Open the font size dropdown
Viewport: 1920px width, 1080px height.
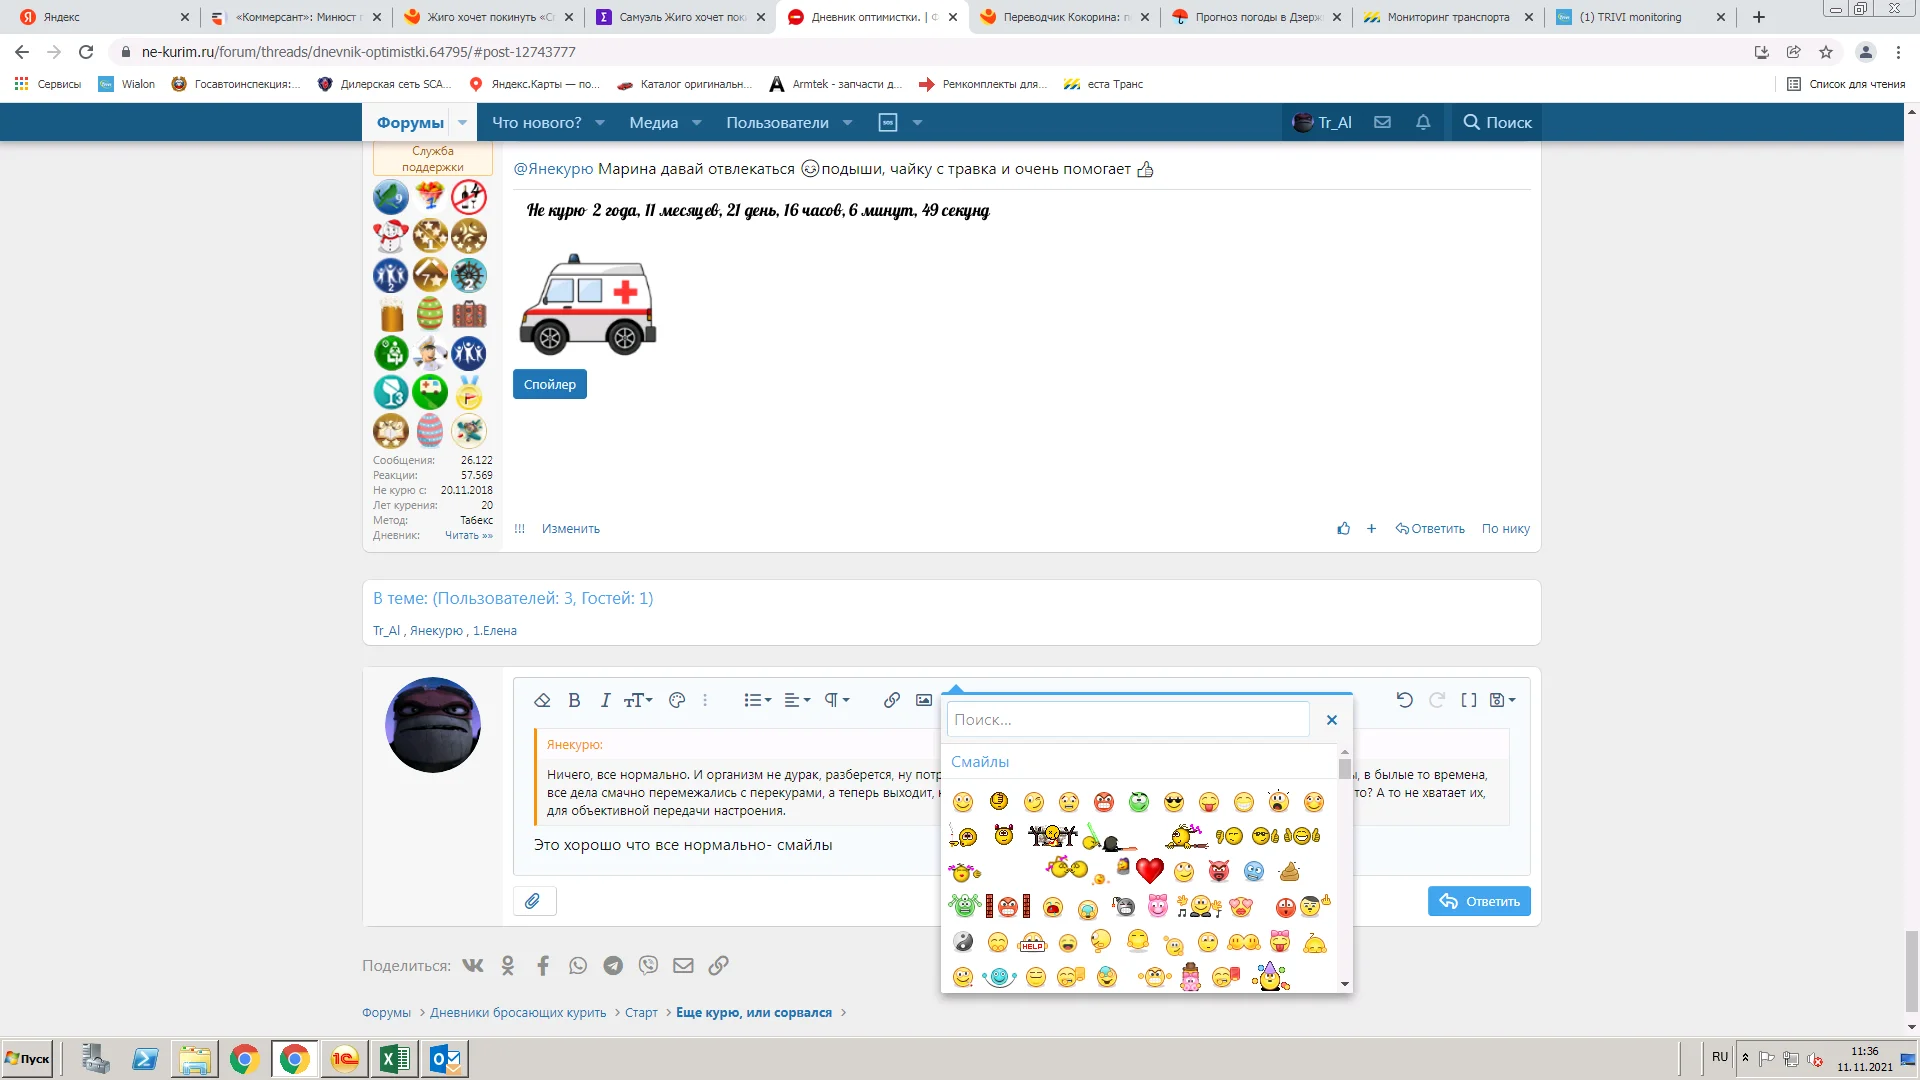click(638, 700)
